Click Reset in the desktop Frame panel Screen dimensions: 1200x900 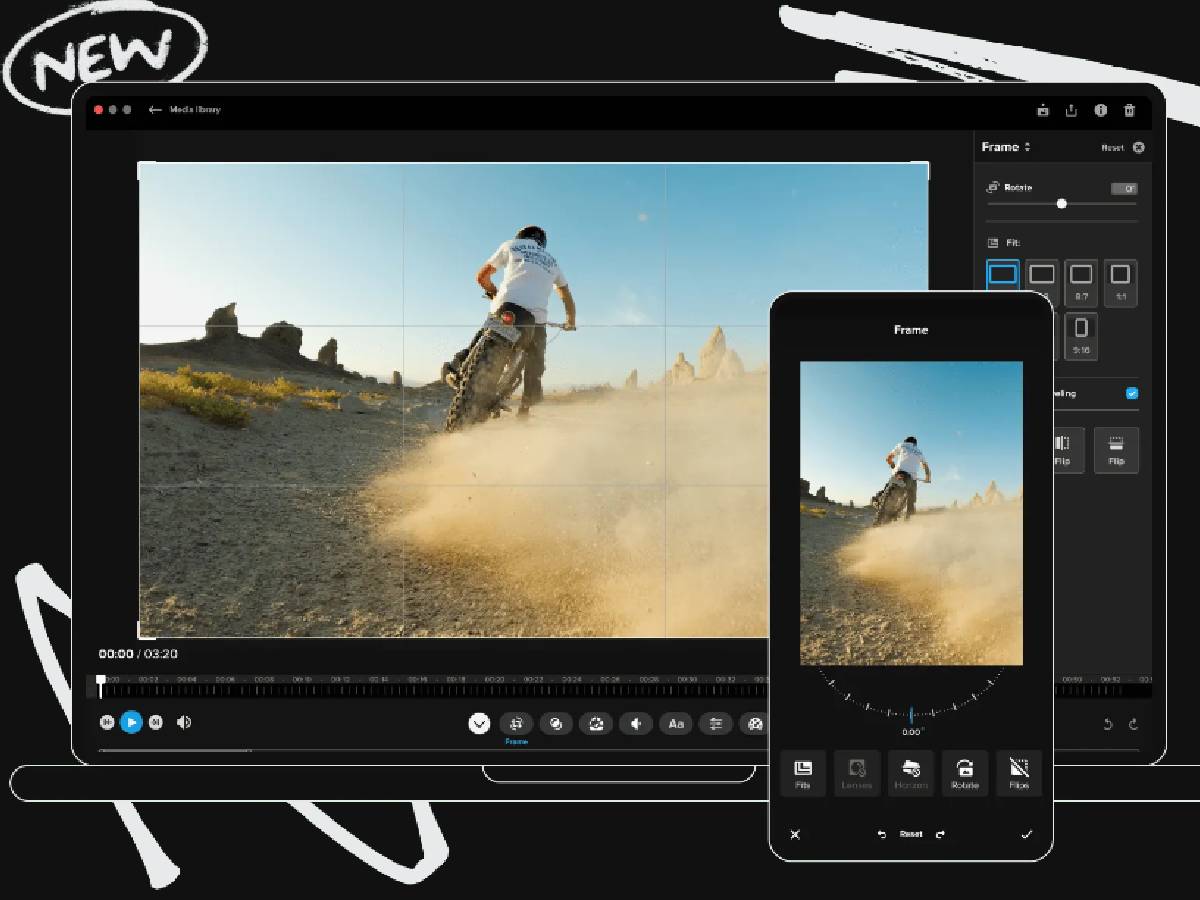[x=1112, y=148]
